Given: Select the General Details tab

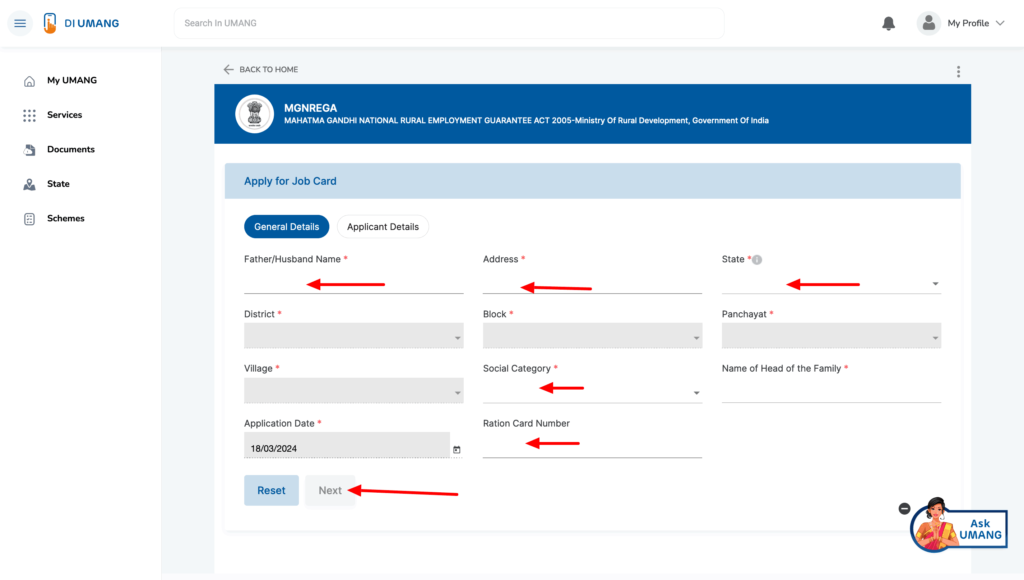Looking at the screenshot, I should click(x=287, y=226).
